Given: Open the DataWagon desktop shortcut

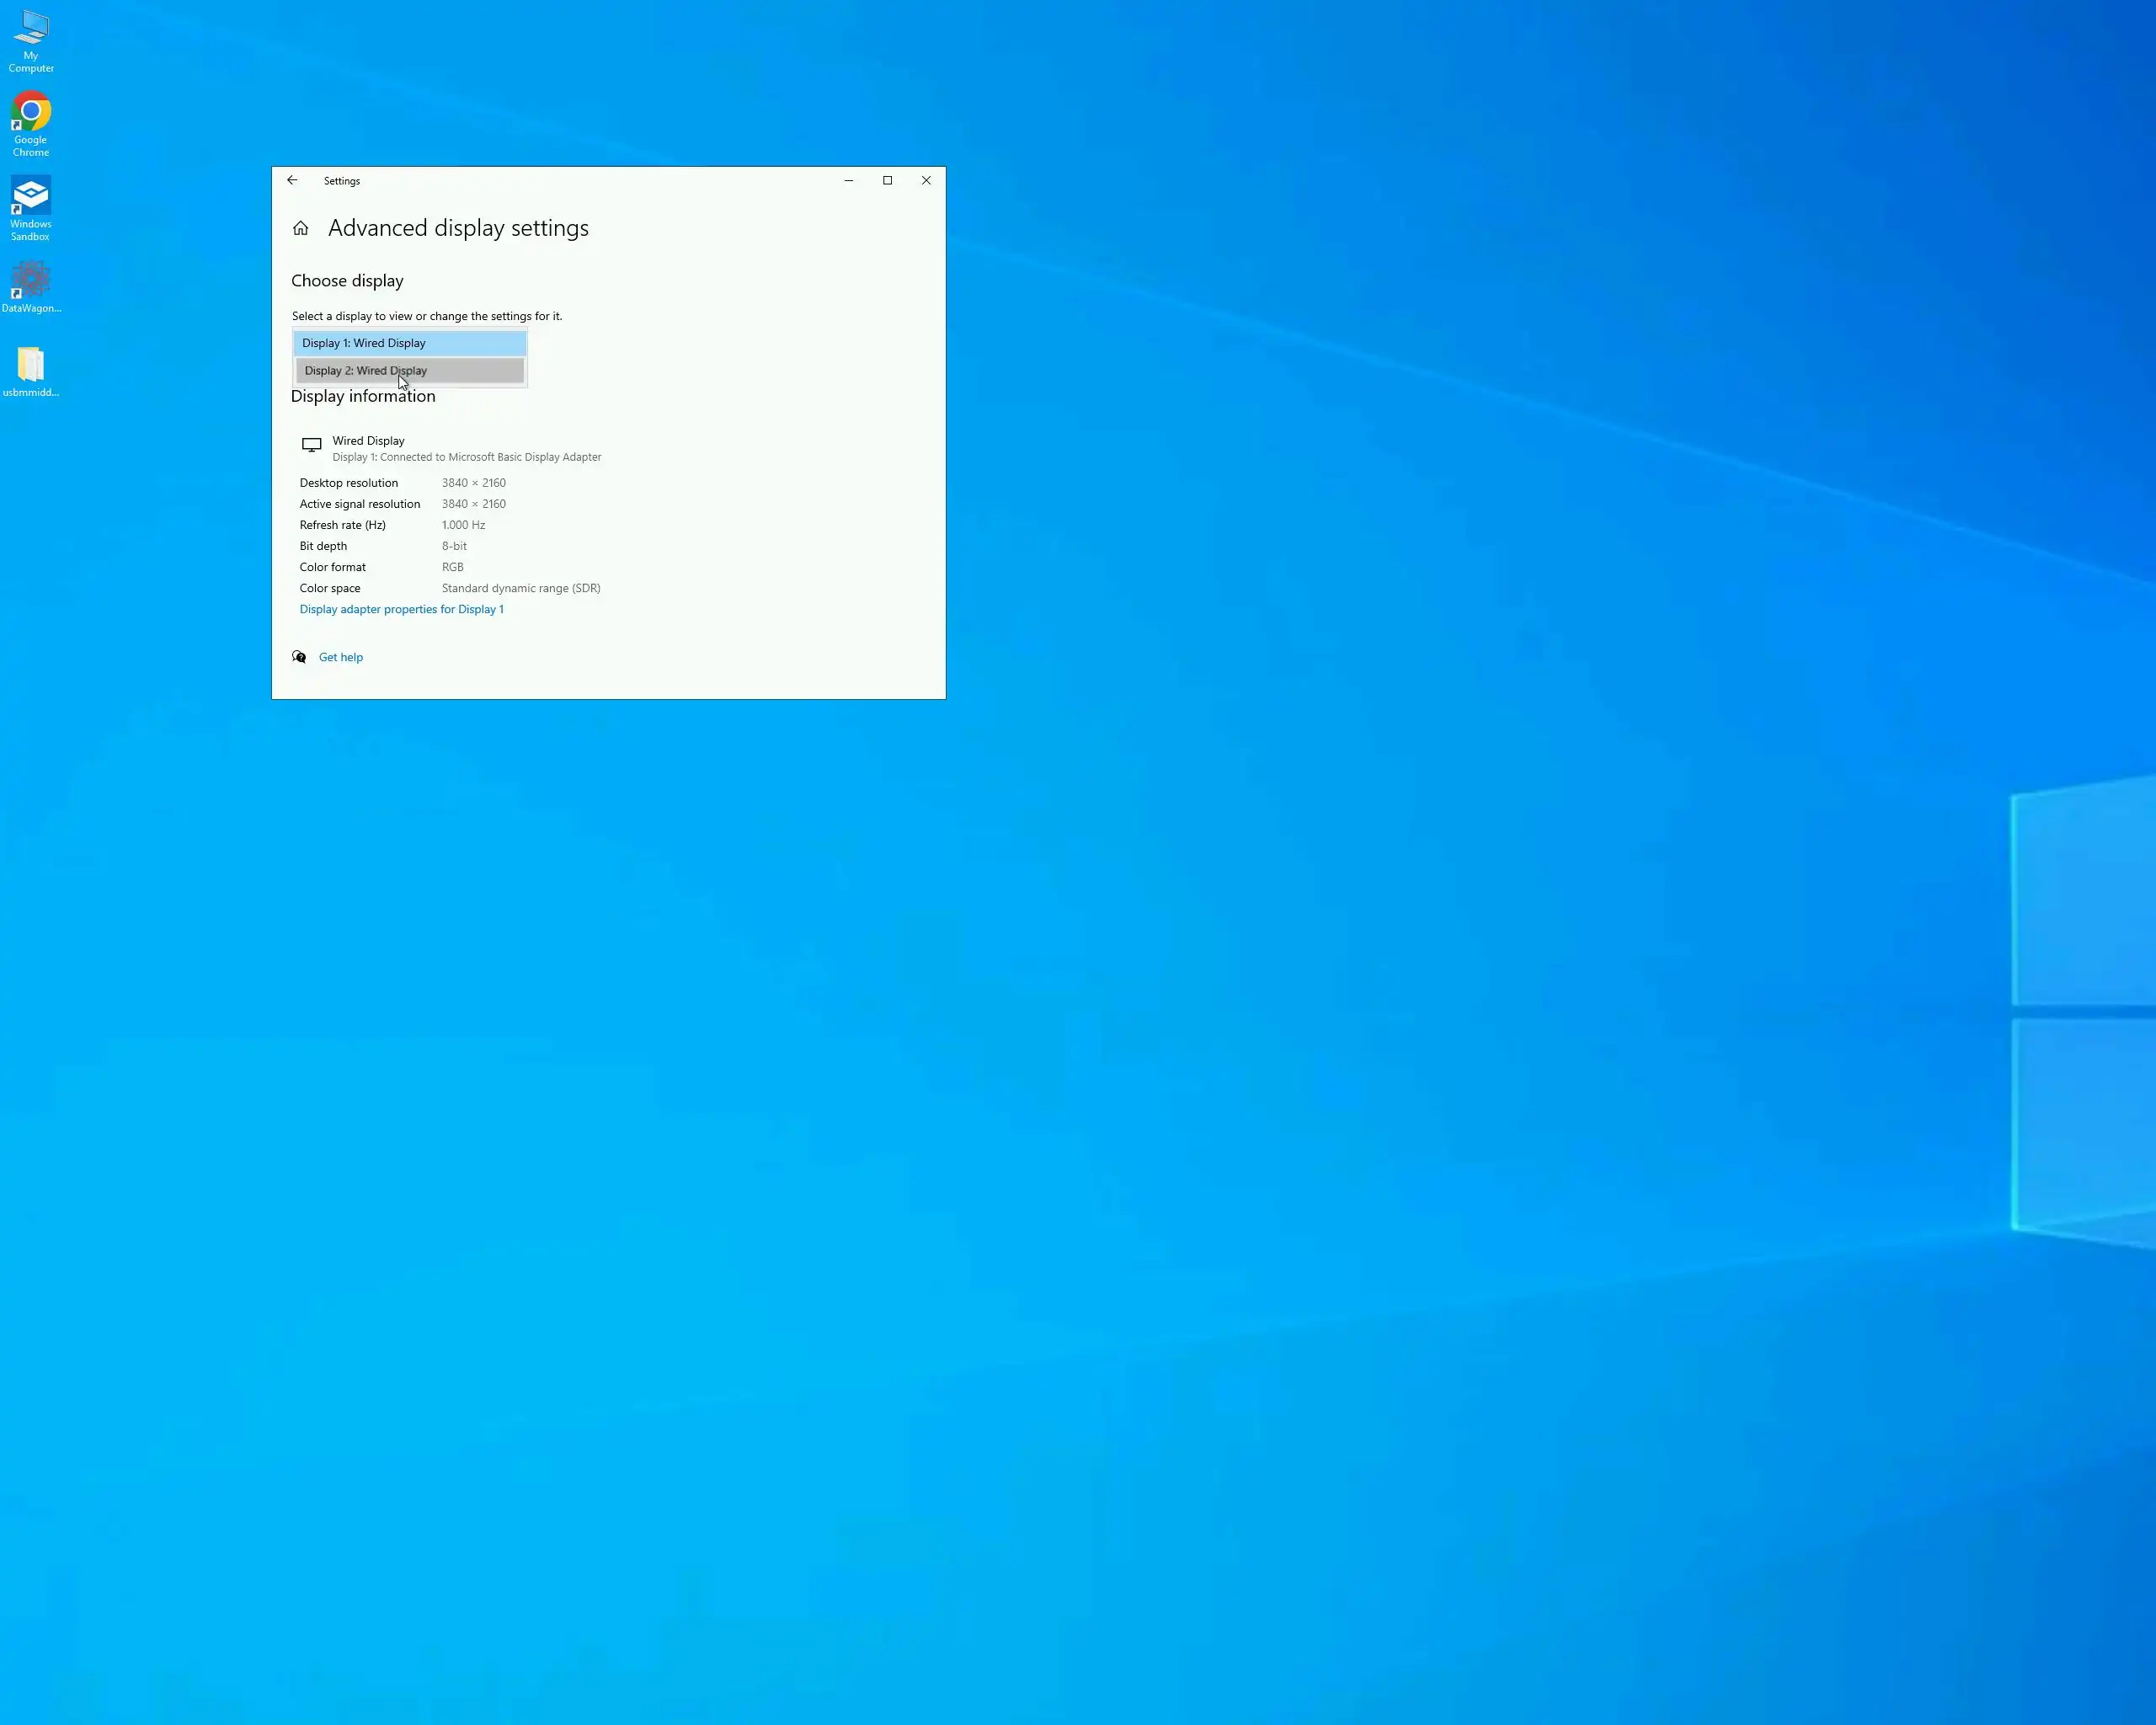Looking at the screenshot, I should point(31,280).
